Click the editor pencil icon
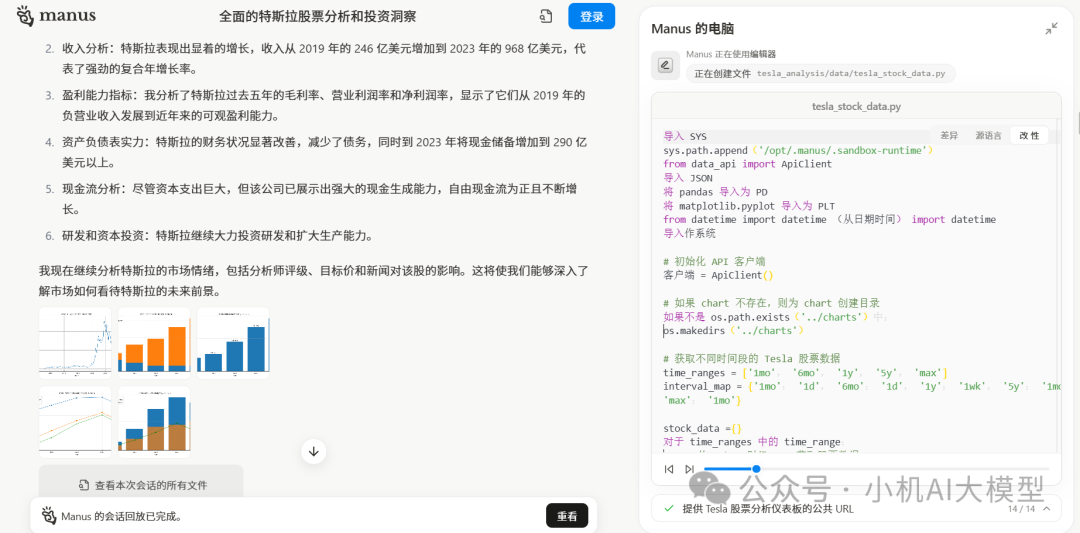 (x=665, y=65)
